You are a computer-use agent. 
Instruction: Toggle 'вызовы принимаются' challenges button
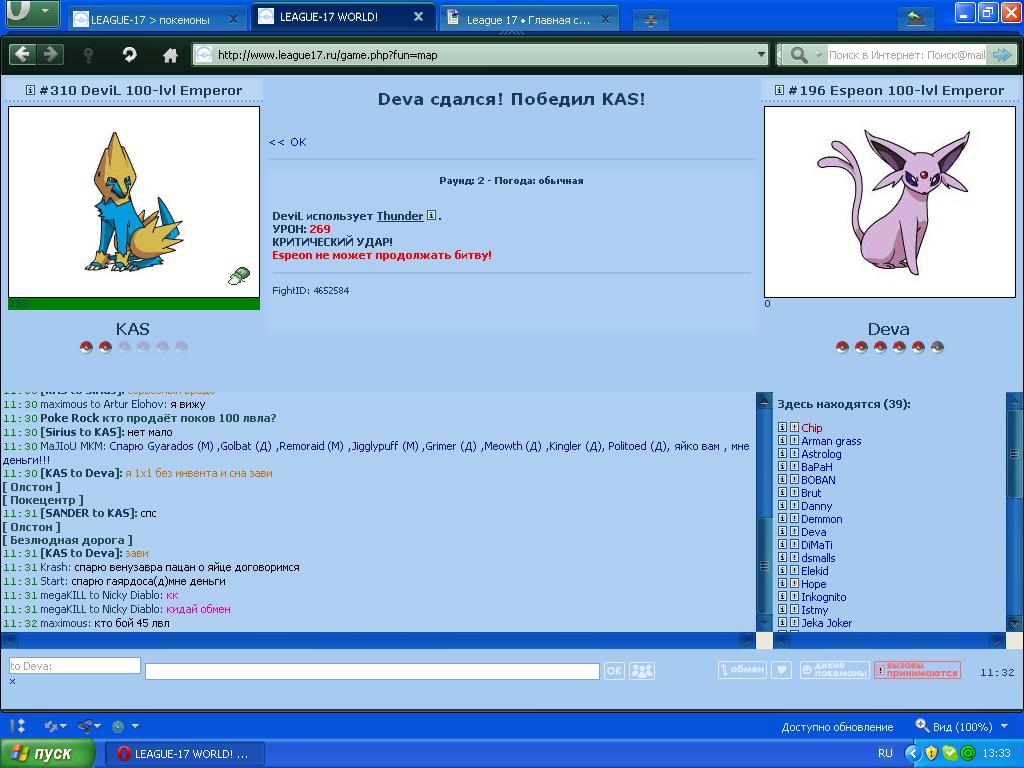point(918,669)
